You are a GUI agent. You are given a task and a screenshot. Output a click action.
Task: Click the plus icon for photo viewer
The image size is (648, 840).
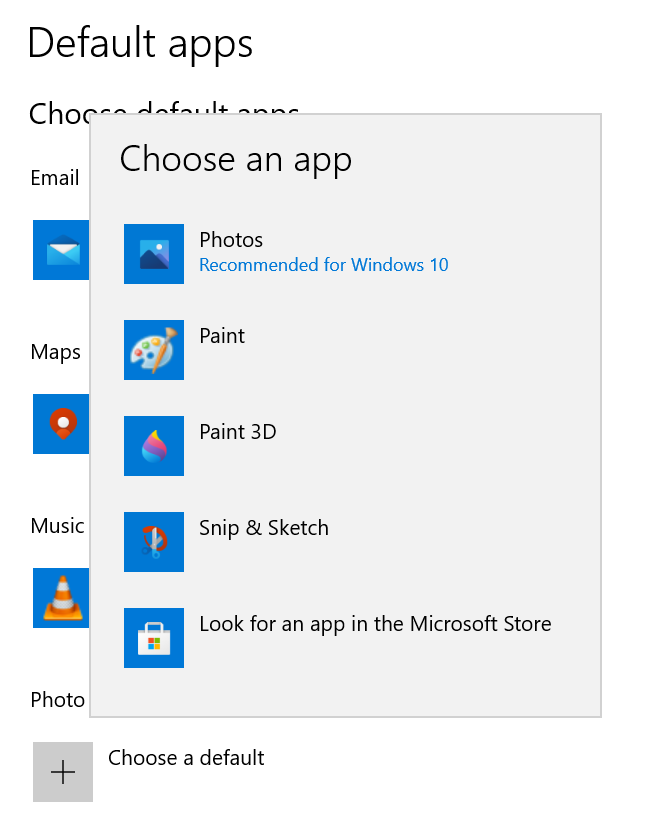pyautogui.click(x=63, y=772)
